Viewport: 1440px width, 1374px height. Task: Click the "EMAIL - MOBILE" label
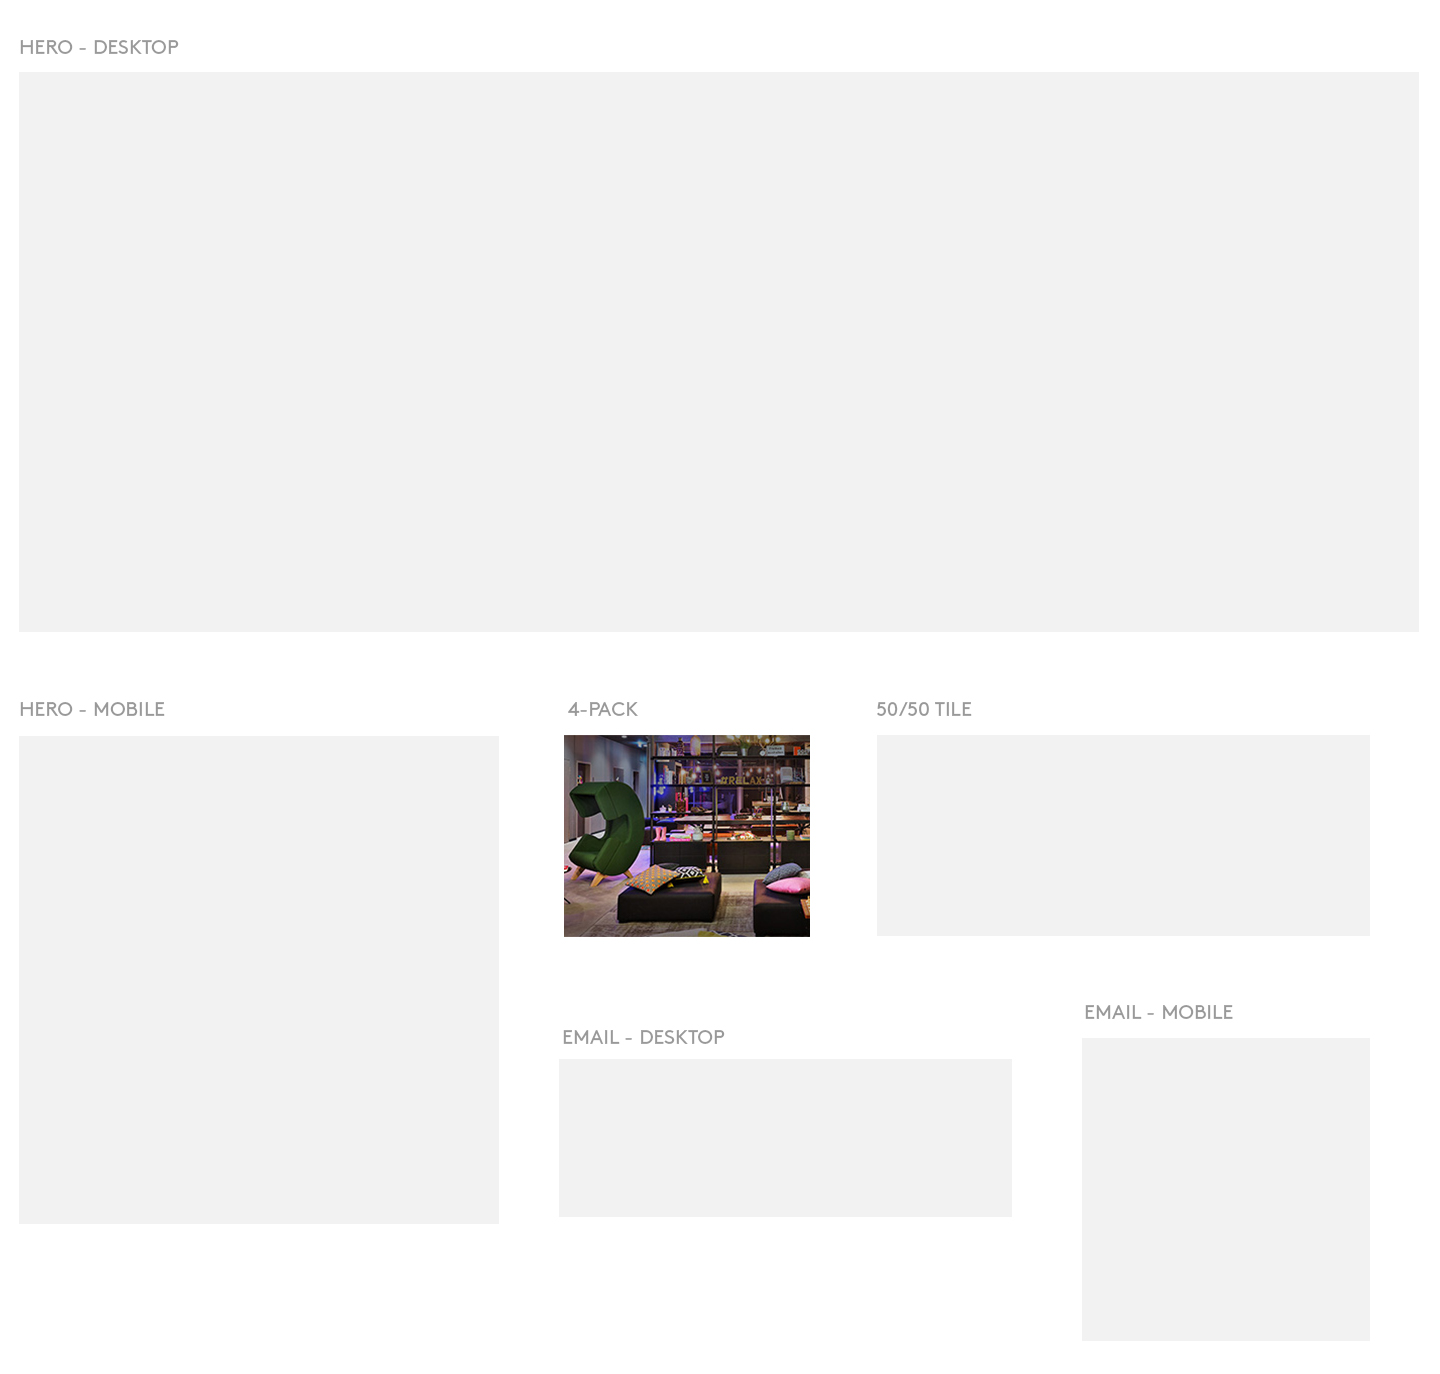coord(1157,1012)
